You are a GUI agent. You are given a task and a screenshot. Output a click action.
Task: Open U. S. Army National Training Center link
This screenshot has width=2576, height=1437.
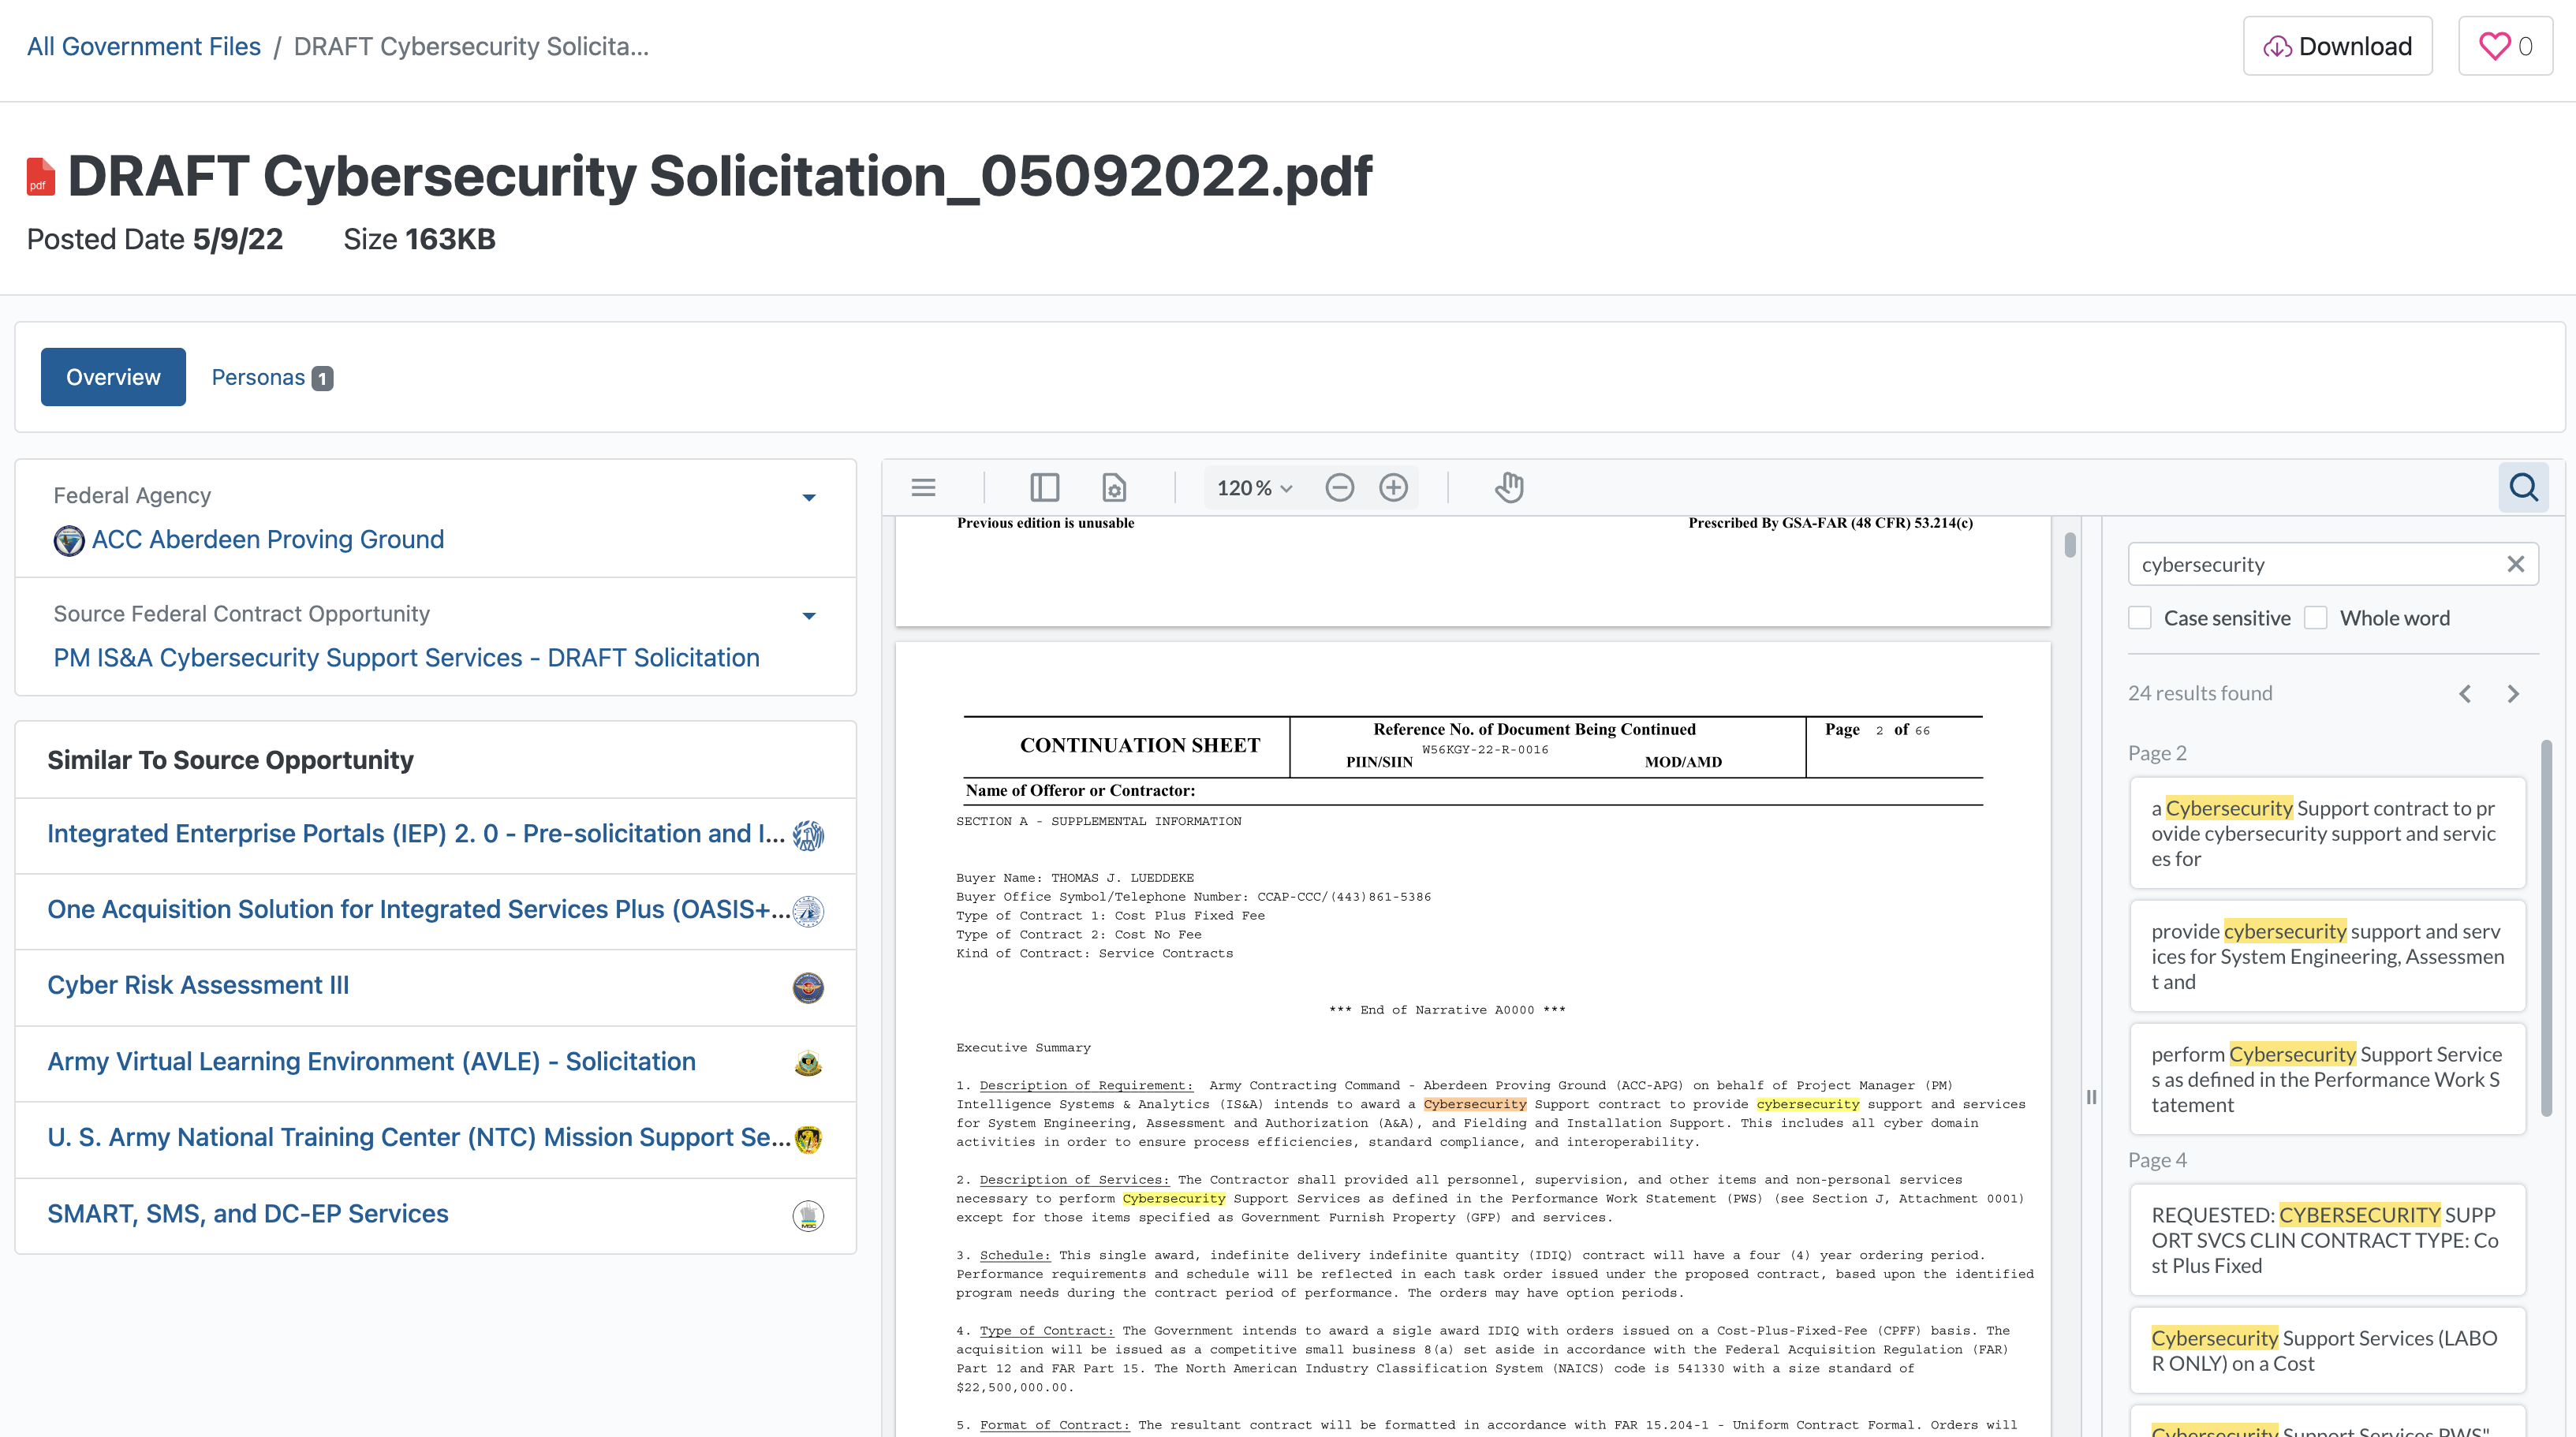coord(418,1138)
